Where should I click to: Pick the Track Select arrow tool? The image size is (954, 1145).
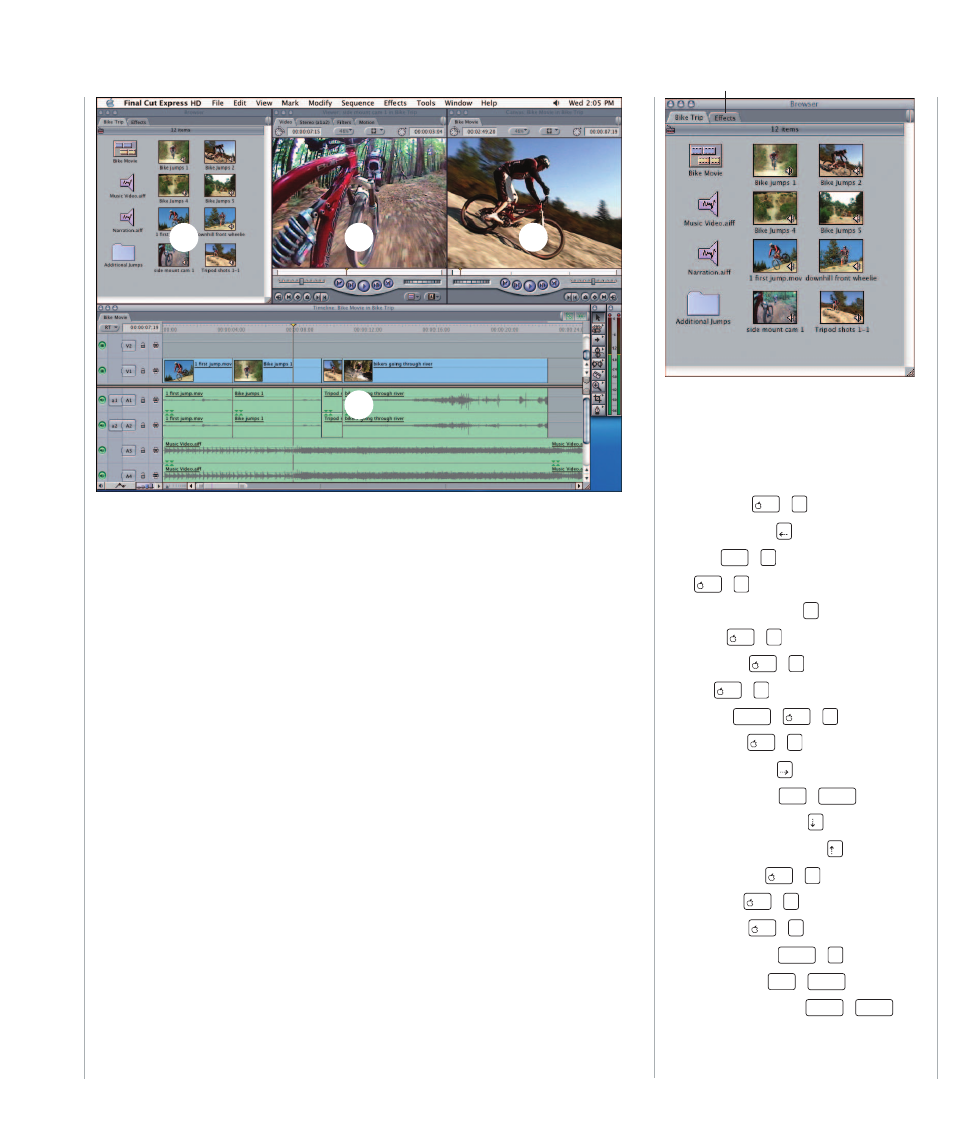(598, 340)
